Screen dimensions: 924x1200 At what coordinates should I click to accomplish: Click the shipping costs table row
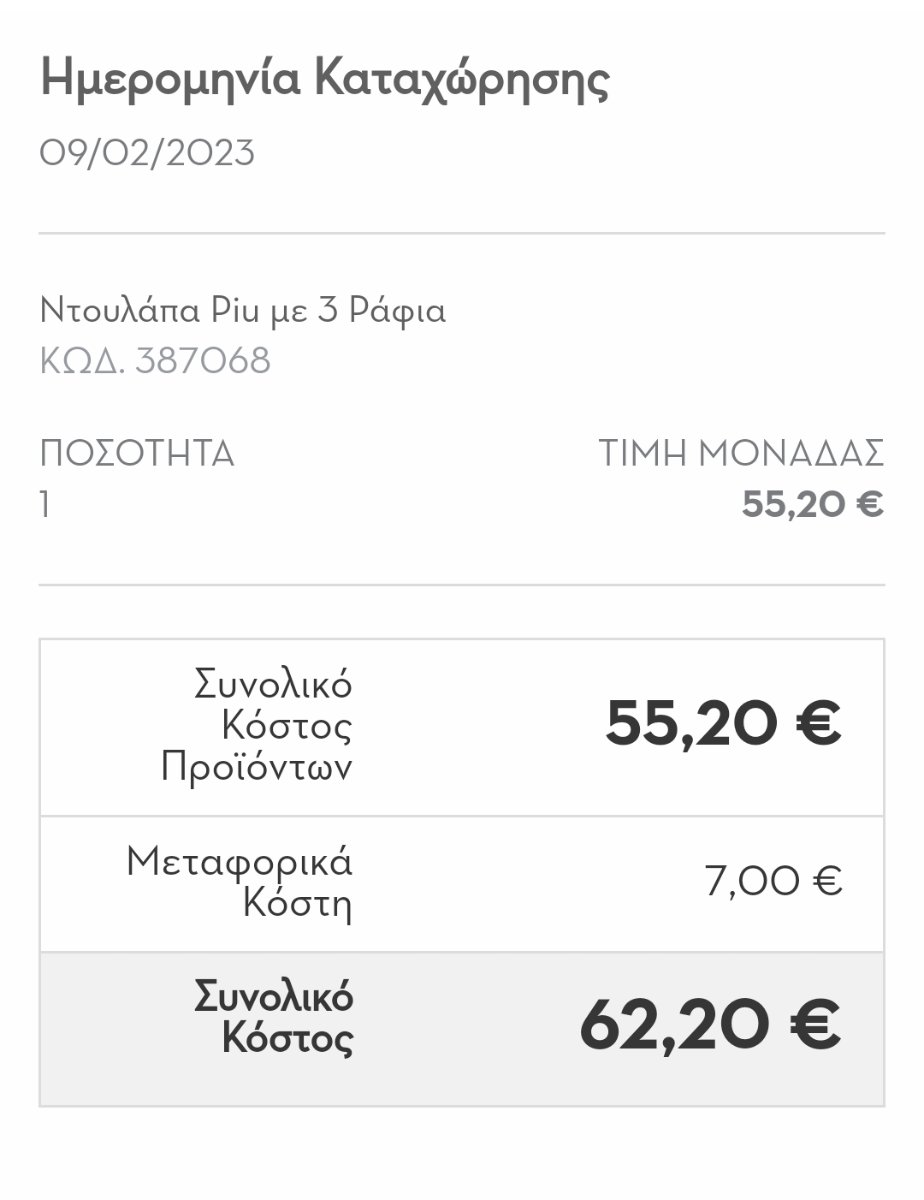point(462,884)
